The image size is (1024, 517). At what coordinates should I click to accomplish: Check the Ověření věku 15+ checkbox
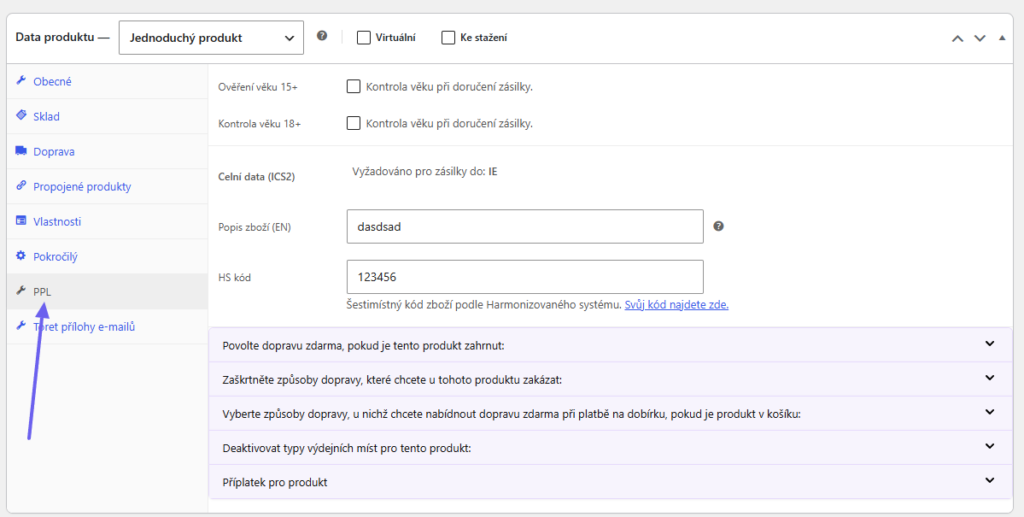click(353, 86)
